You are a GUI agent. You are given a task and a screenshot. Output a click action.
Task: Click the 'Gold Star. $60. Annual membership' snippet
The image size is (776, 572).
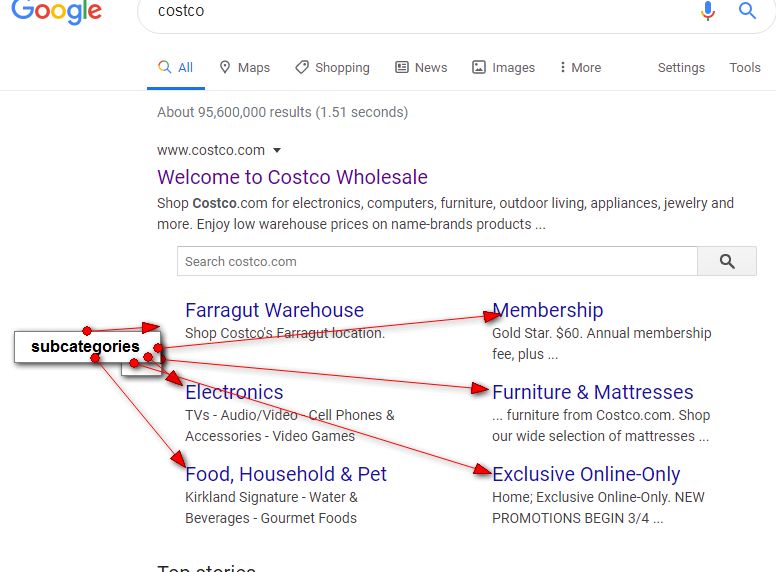click(602, 333)
